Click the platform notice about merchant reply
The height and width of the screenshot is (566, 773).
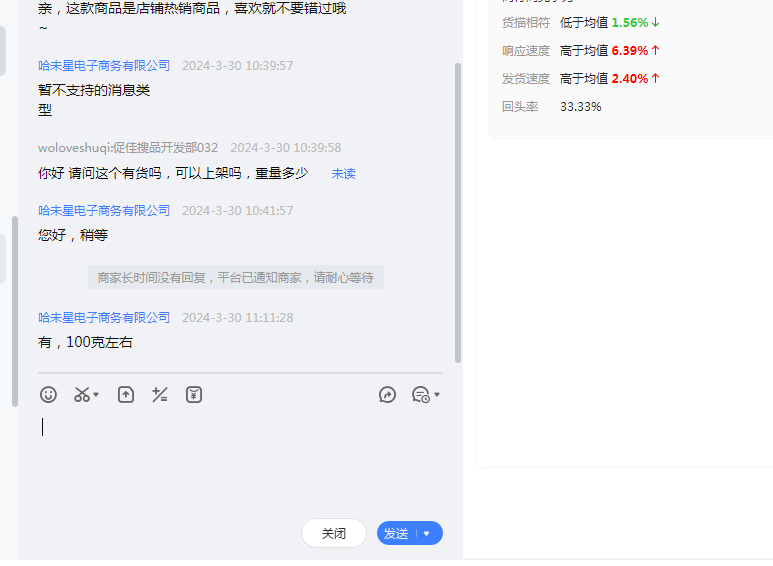[235, 277]
